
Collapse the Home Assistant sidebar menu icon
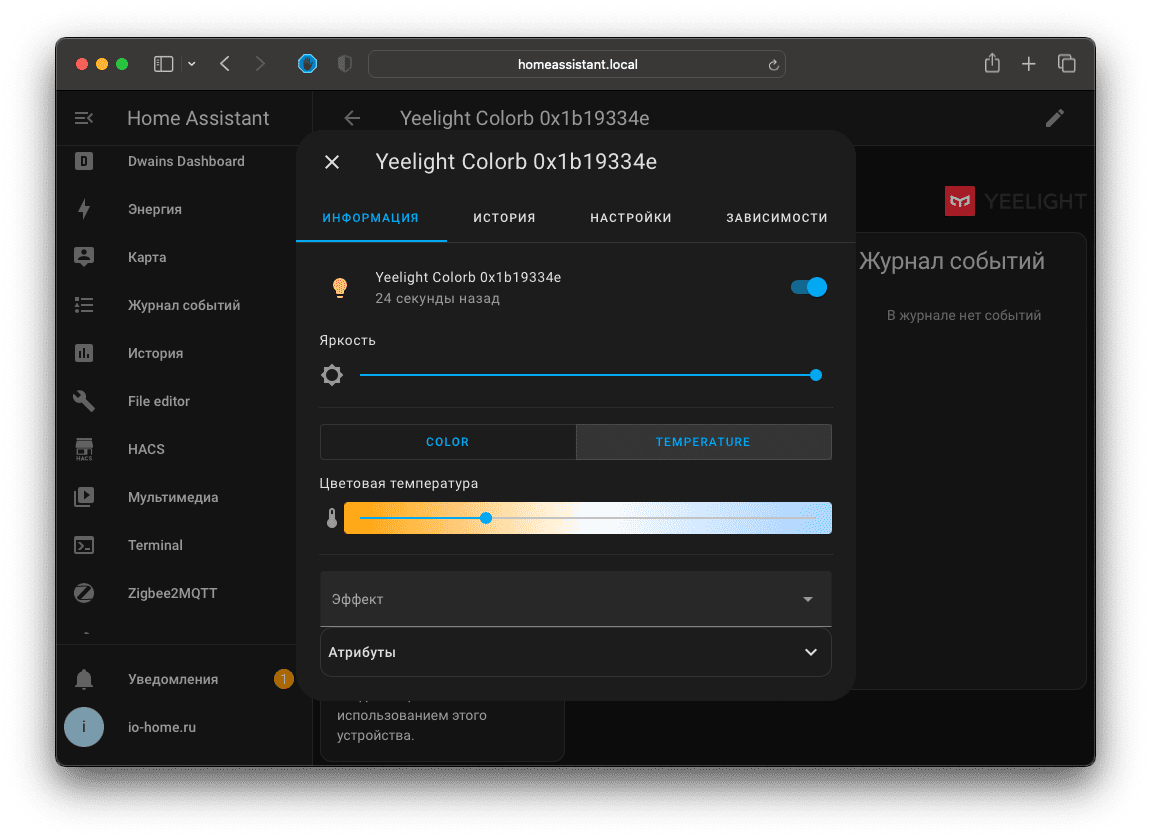84,118
